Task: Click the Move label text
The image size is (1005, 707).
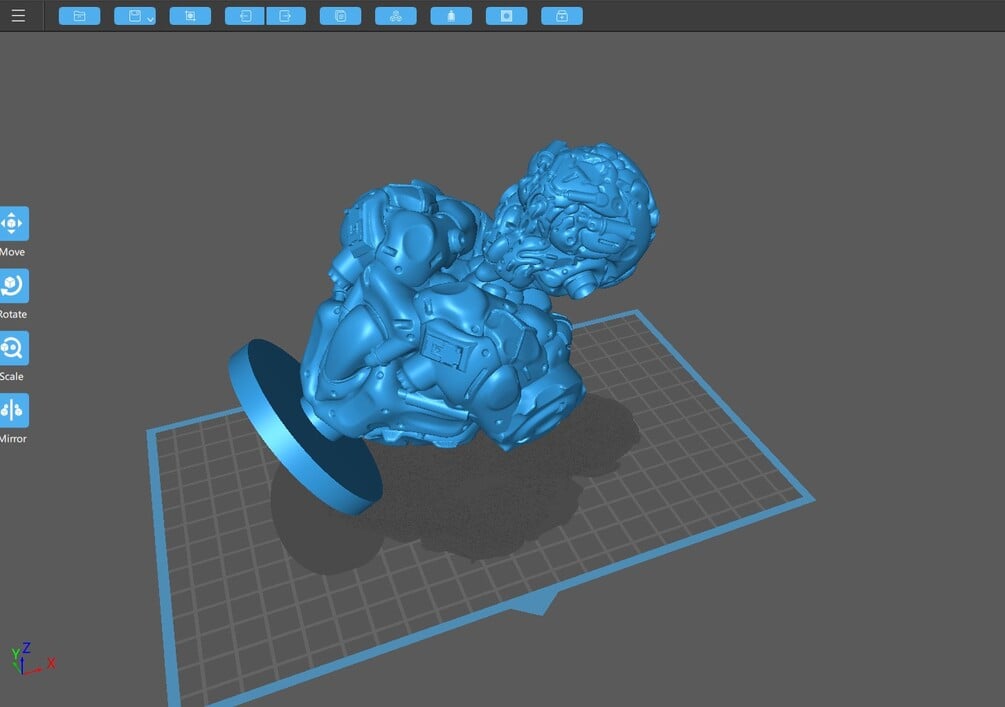Action: [12, 252]
